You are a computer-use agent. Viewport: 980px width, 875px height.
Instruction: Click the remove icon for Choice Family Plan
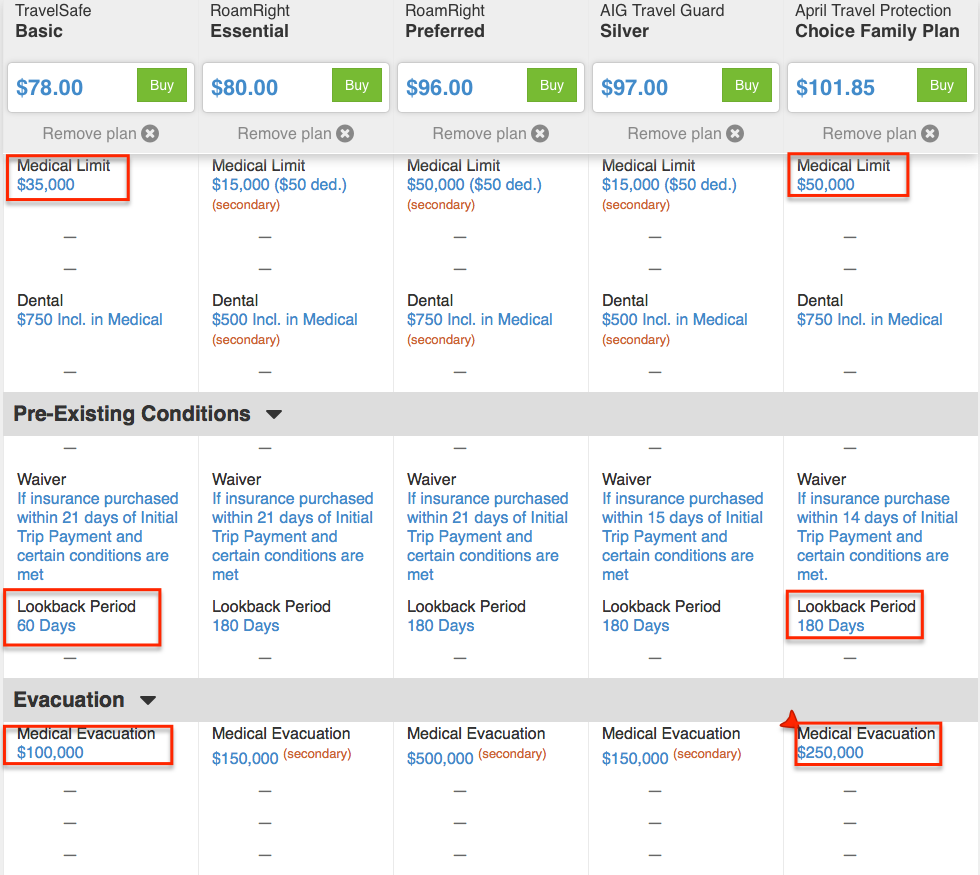[x=930, y=133]
